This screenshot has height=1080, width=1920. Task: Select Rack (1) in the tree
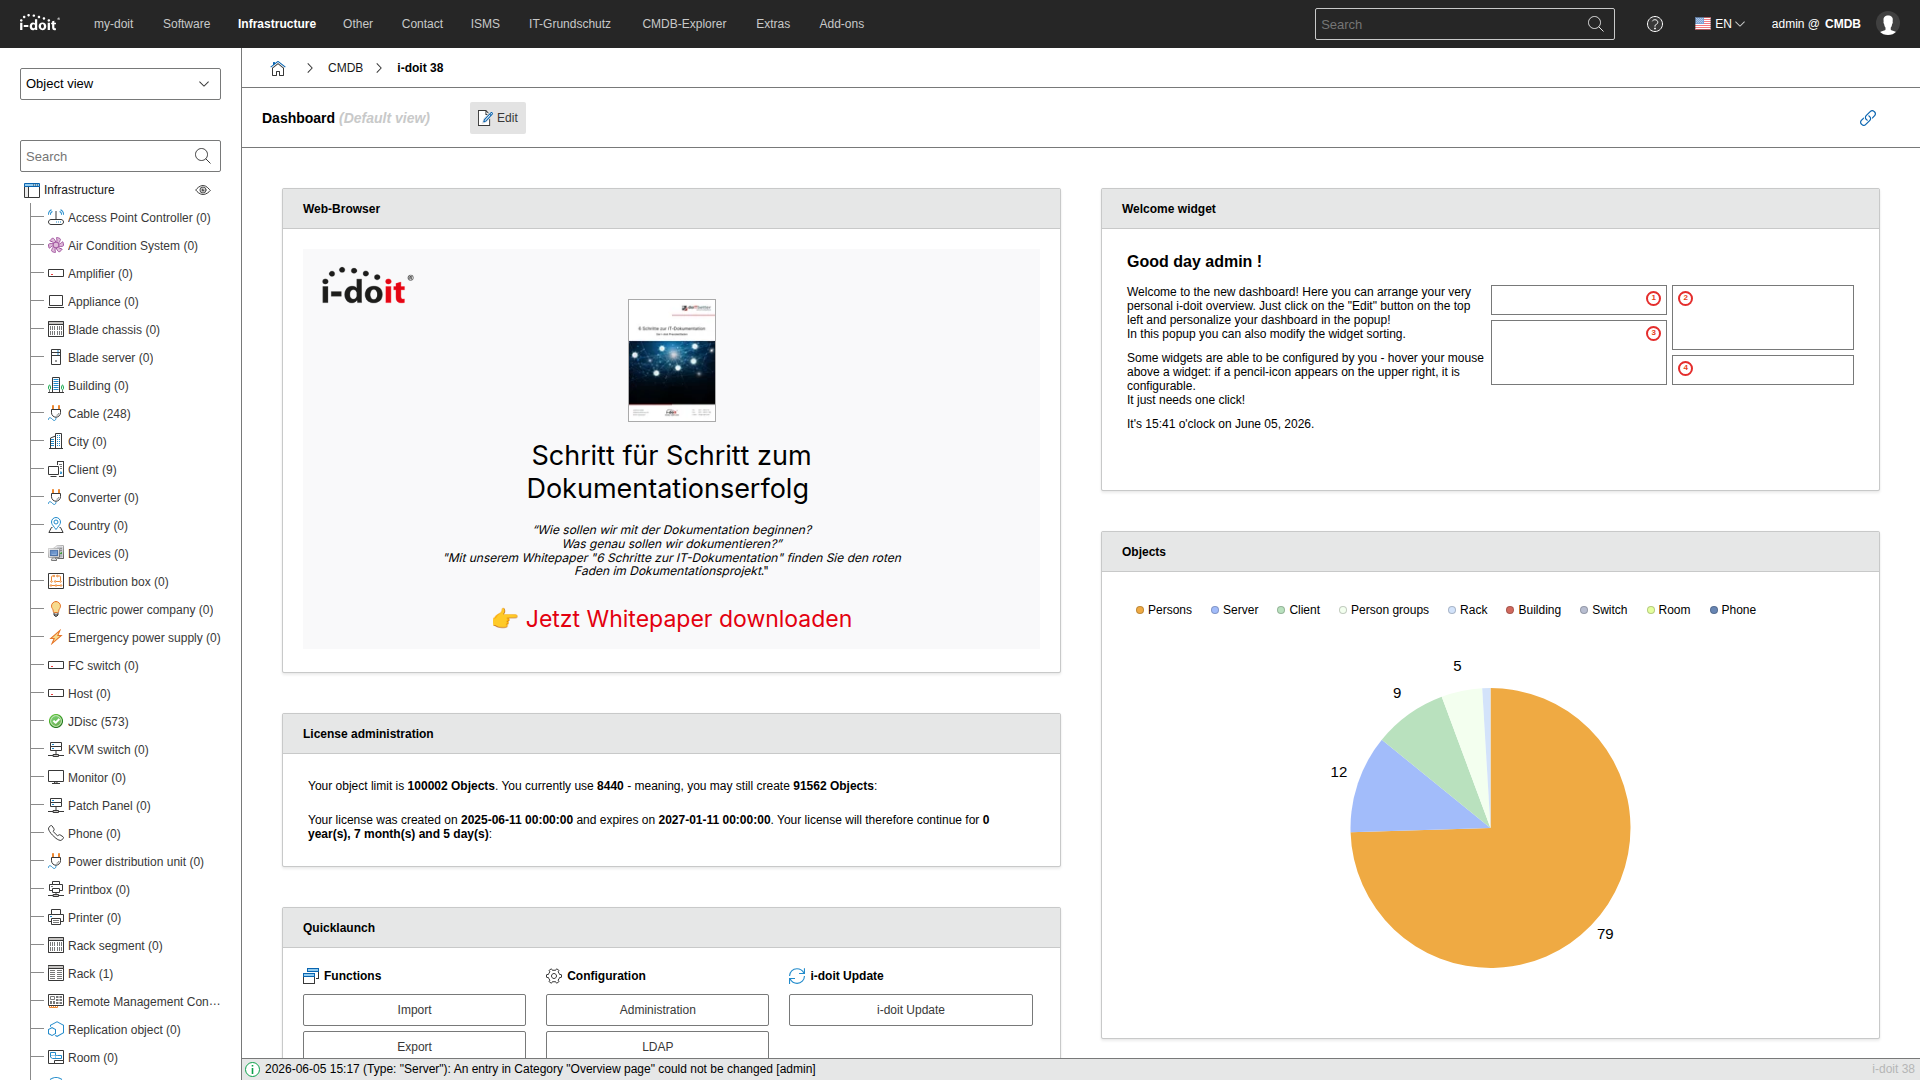(90, 973)
